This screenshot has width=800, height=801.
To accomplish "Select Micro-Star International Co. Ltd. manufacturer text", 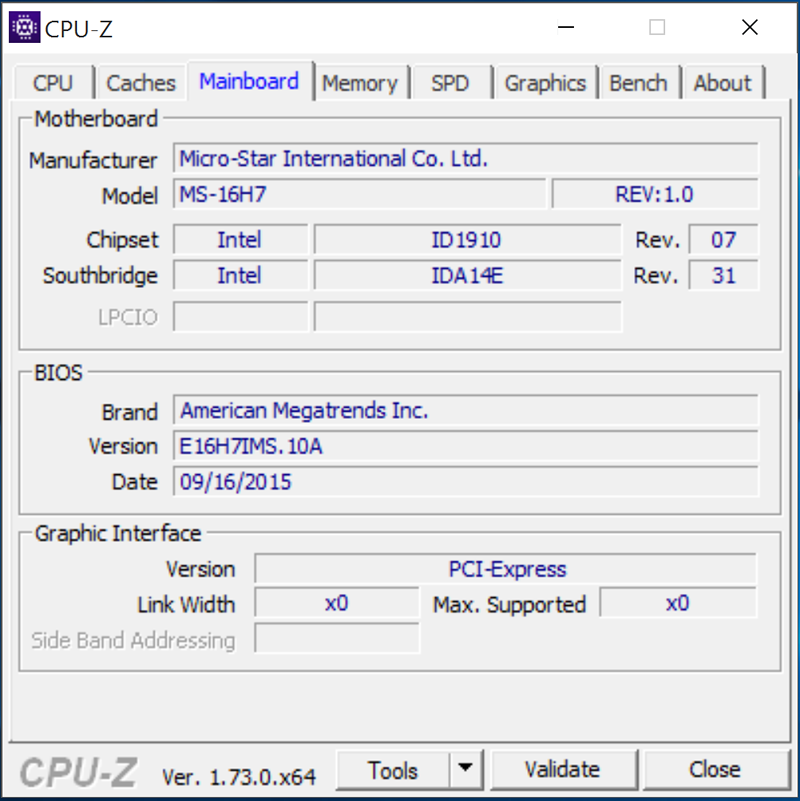I will pos(334,159).
